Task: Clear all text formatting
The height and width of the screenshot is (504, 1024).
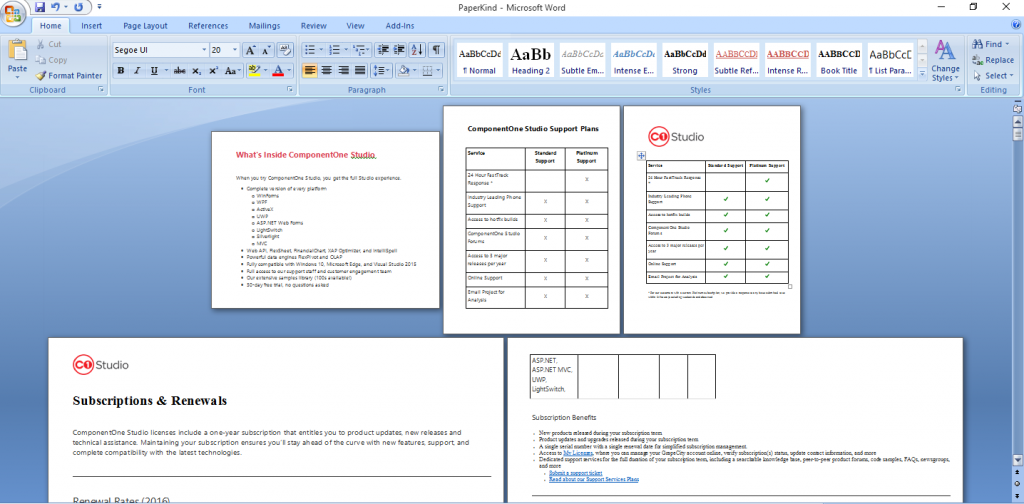Action: pos(285,50)
